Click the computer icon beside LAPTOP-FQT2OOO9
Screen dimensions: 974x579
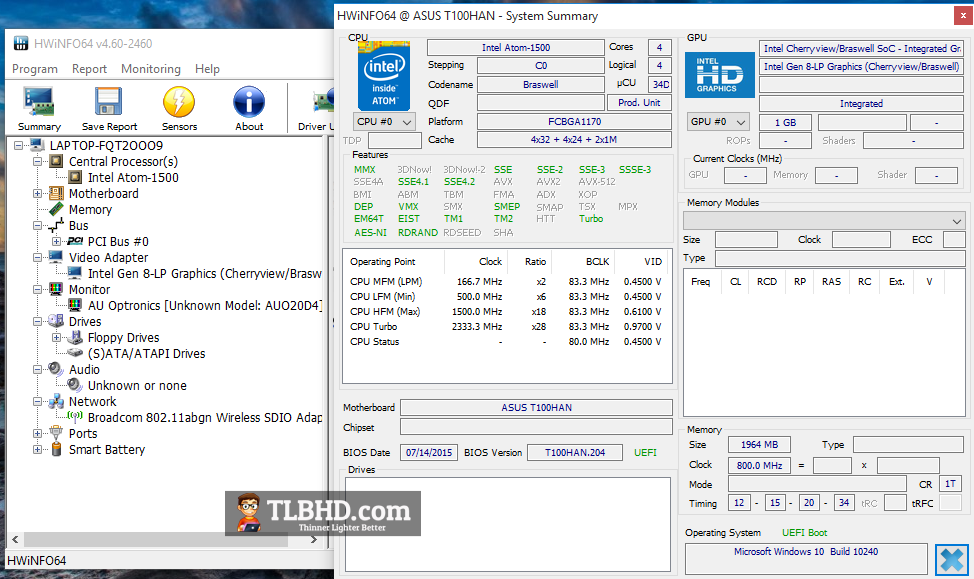click(x=37, y=145)
